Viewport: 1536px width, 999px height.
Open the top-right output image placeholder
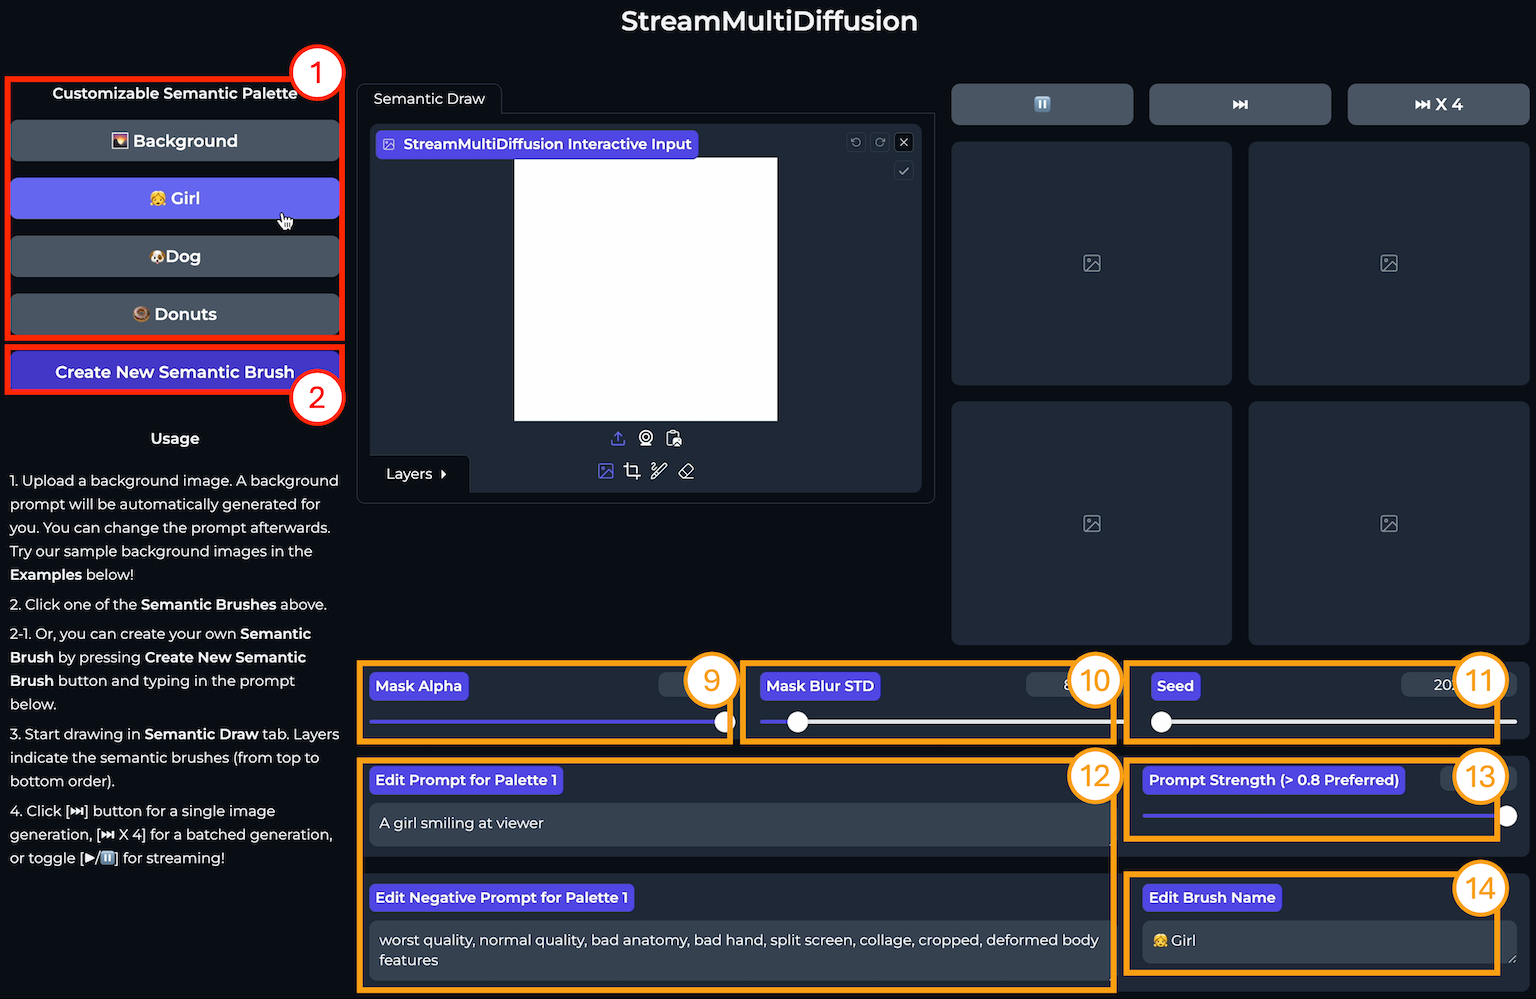coord(1389,263)
